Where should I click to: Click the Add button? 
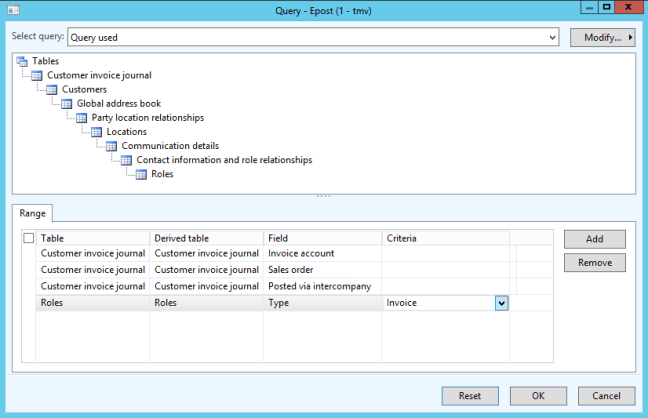(x=595, y=239)
